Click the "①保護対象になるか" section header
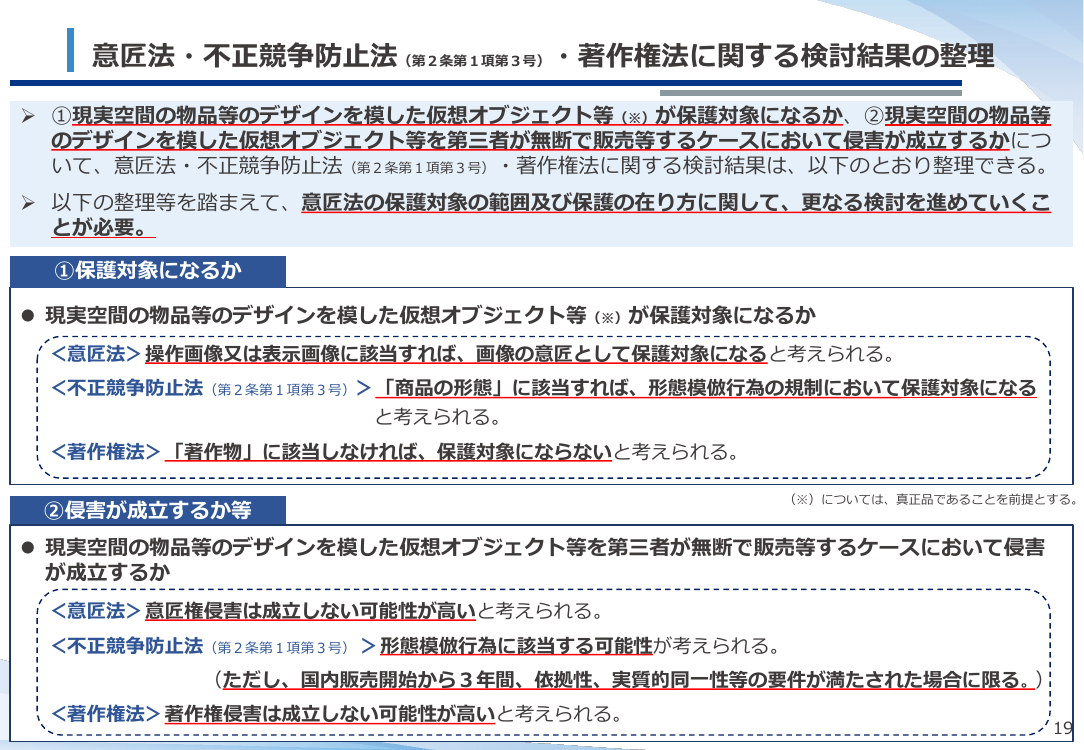 point(148,270)
